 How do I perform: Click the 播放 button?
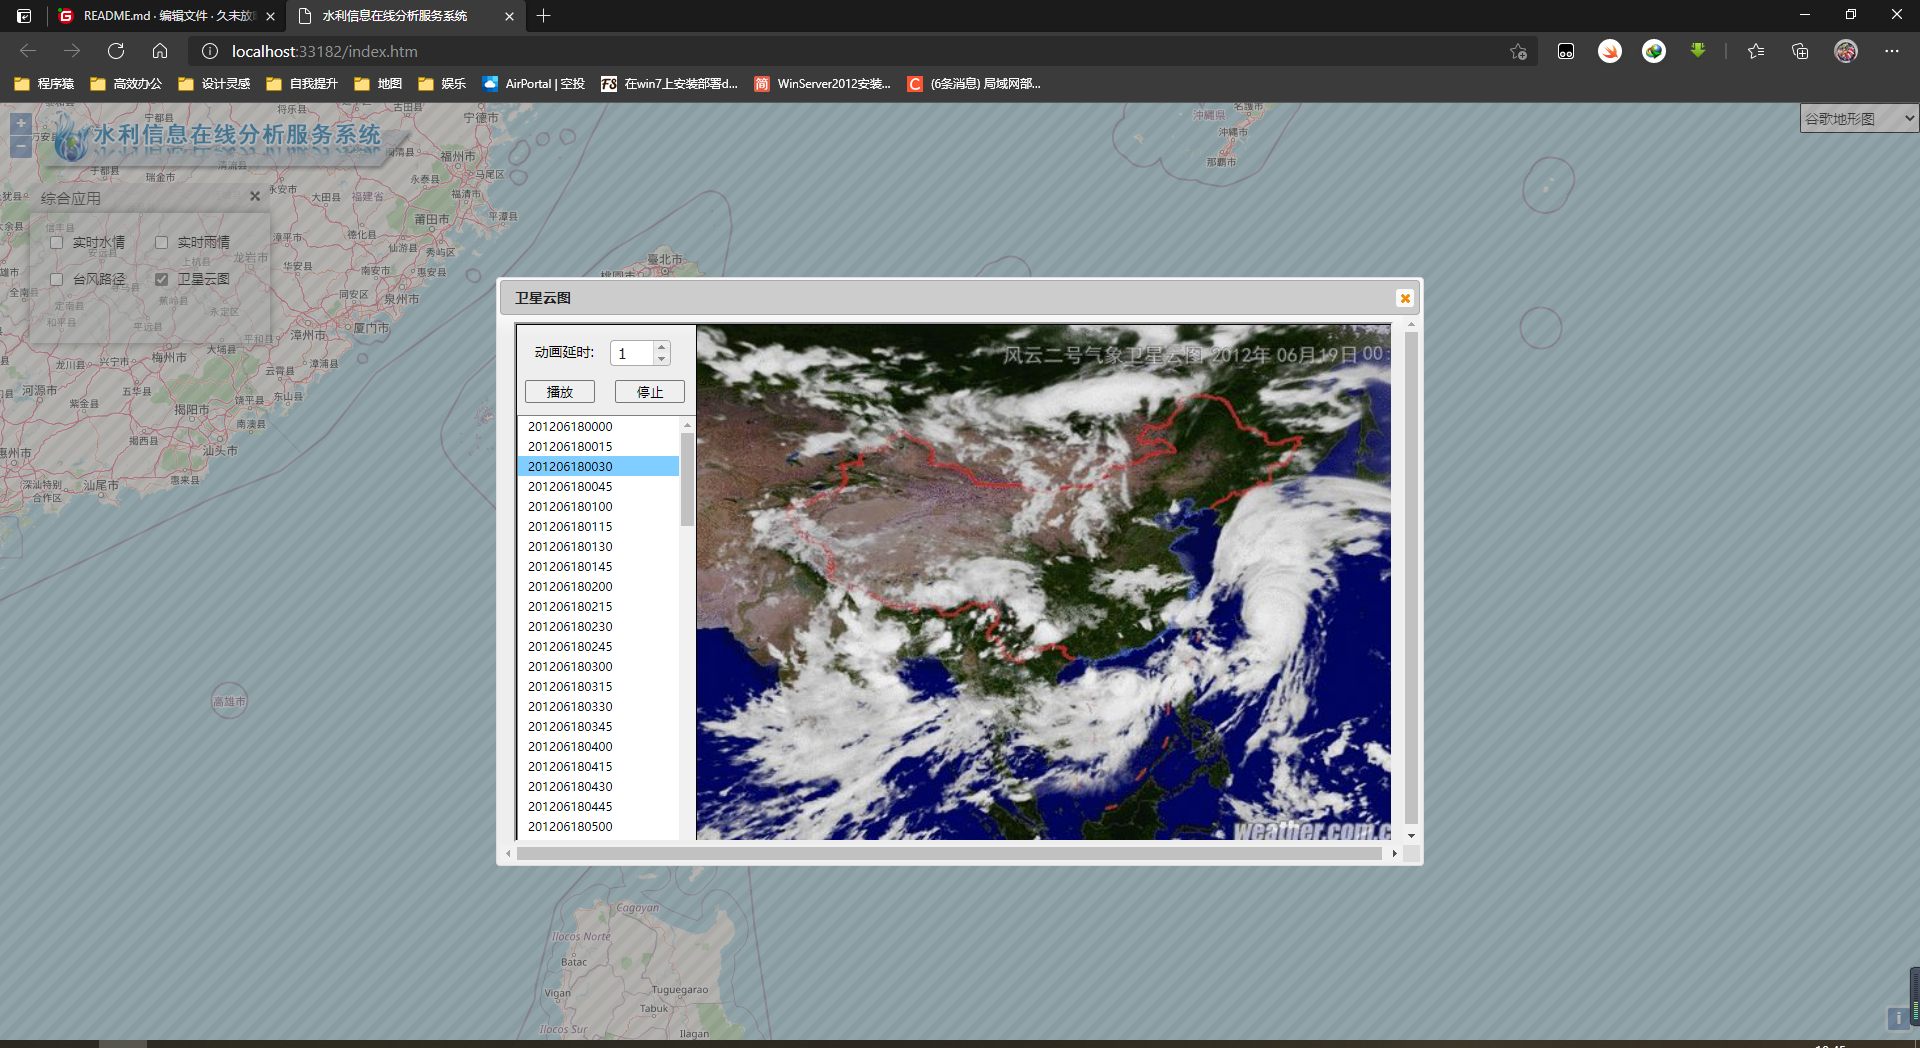click(560, 392)
